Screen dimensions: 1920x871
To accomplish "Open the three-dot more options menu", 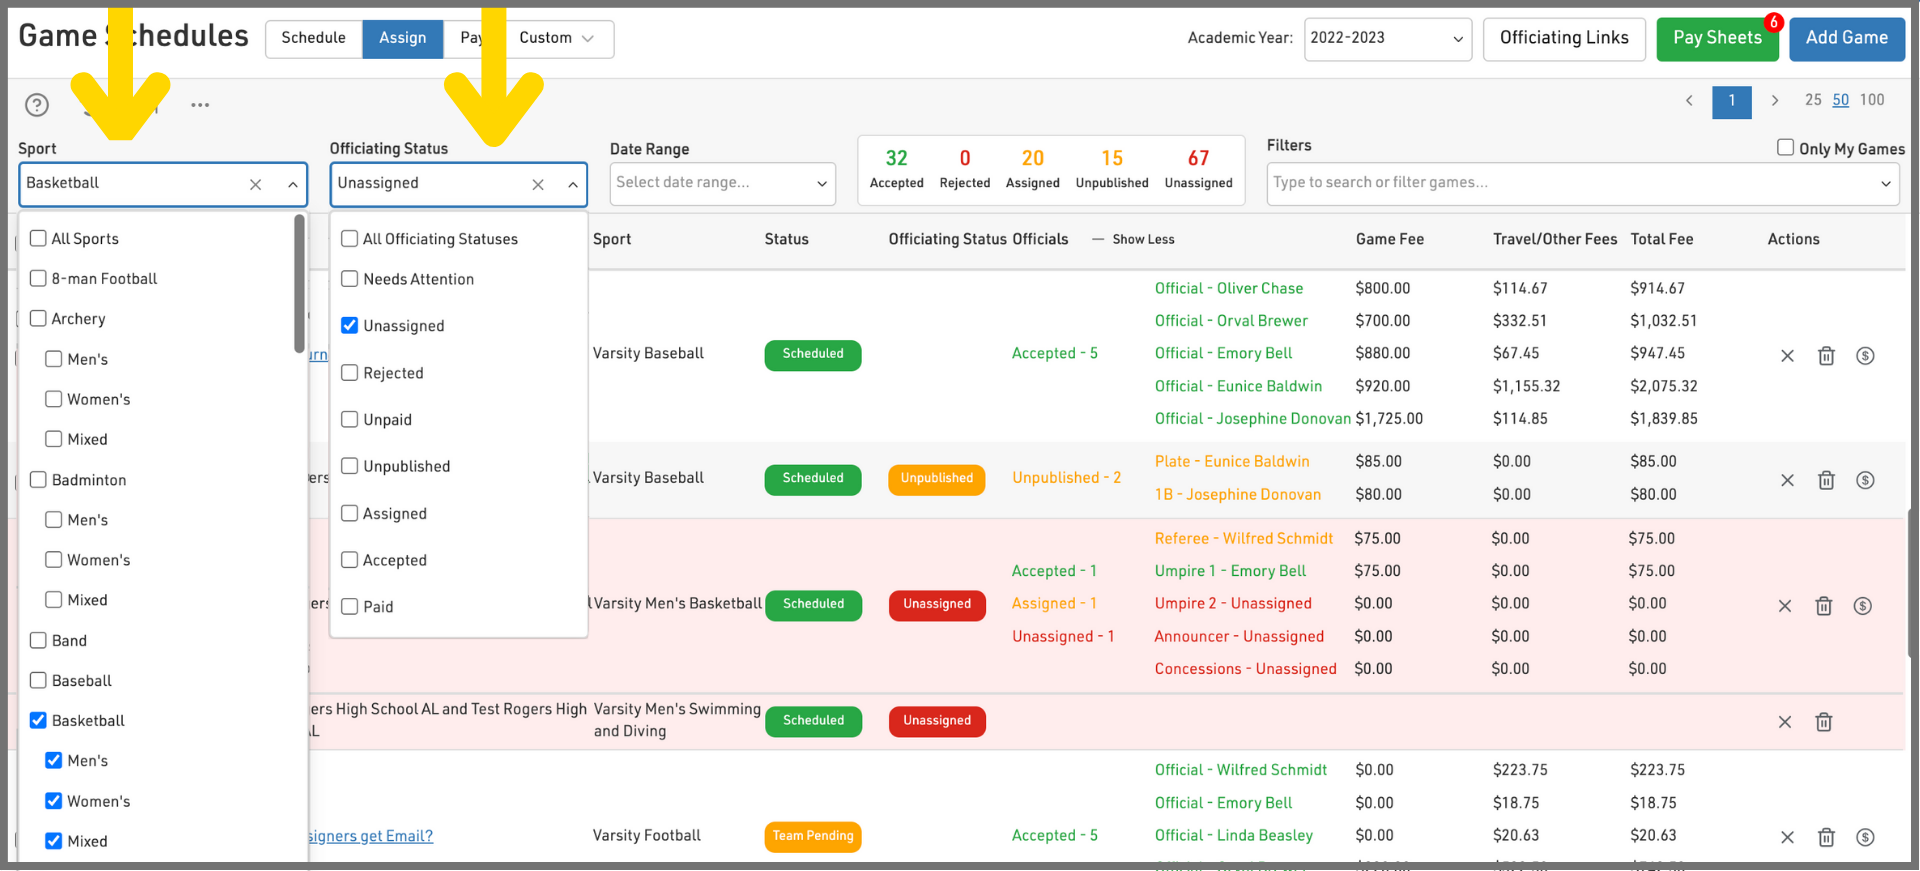I will [x=200, y=105].
